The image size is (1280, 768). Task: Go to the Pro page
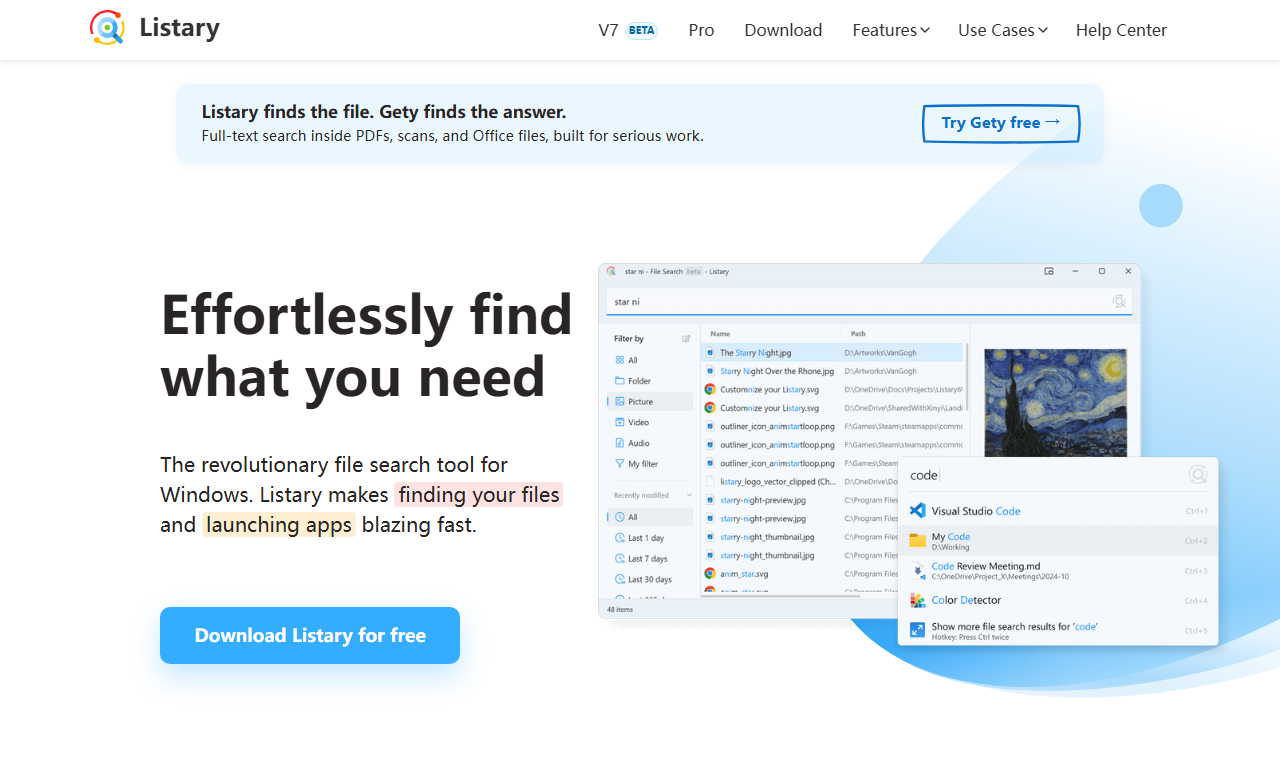click(701, 30)
